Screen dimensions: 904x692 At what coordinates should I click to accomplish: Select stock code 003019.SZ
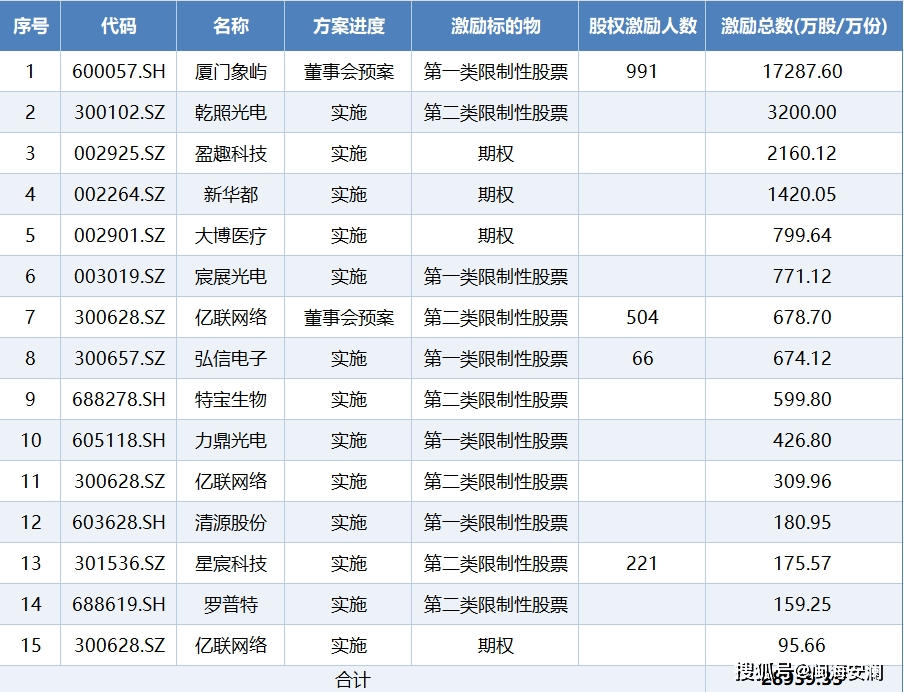click(119, 276)
